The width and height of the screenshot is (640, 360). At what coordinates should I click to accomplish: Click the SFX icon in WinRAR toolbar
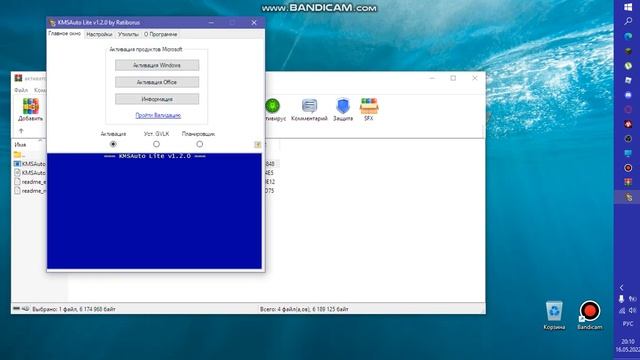coord(369,109)
